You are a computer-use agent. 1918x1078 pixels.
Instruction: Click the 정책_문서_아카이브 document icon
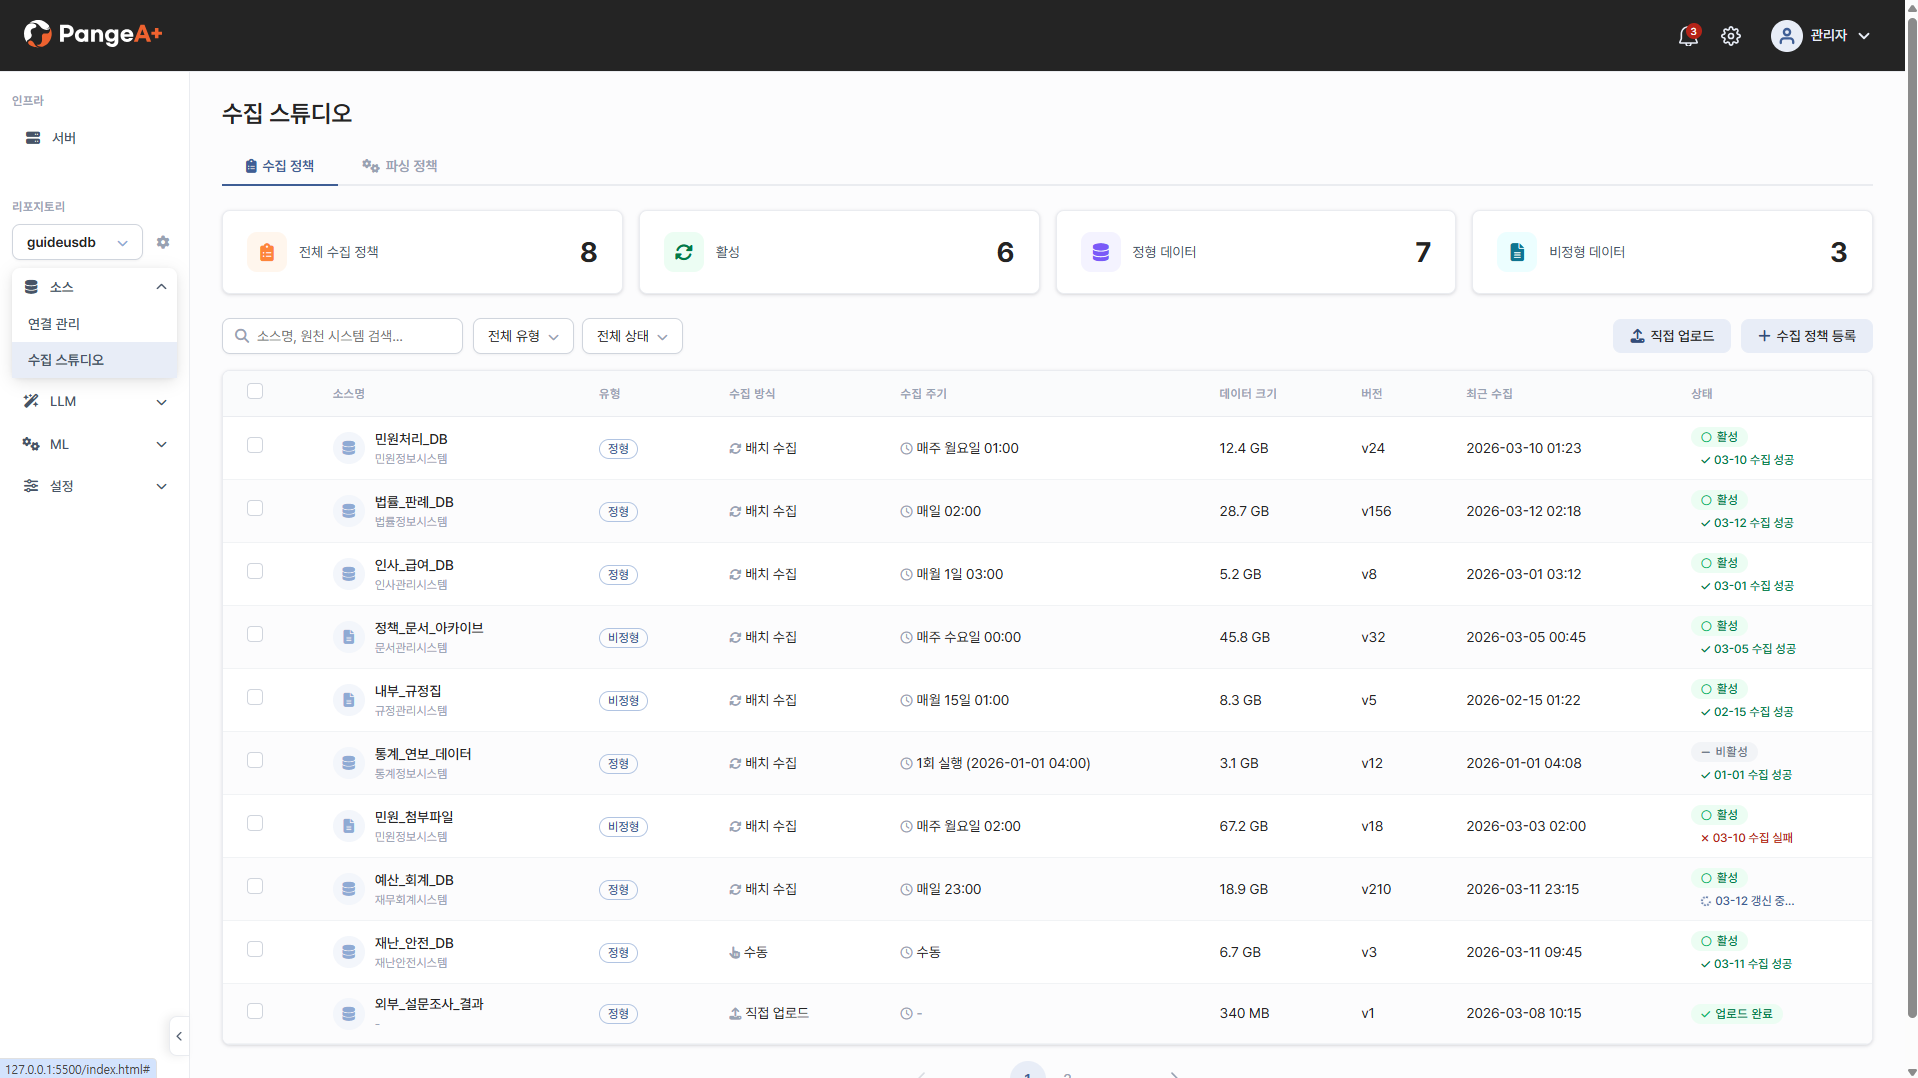348,637
